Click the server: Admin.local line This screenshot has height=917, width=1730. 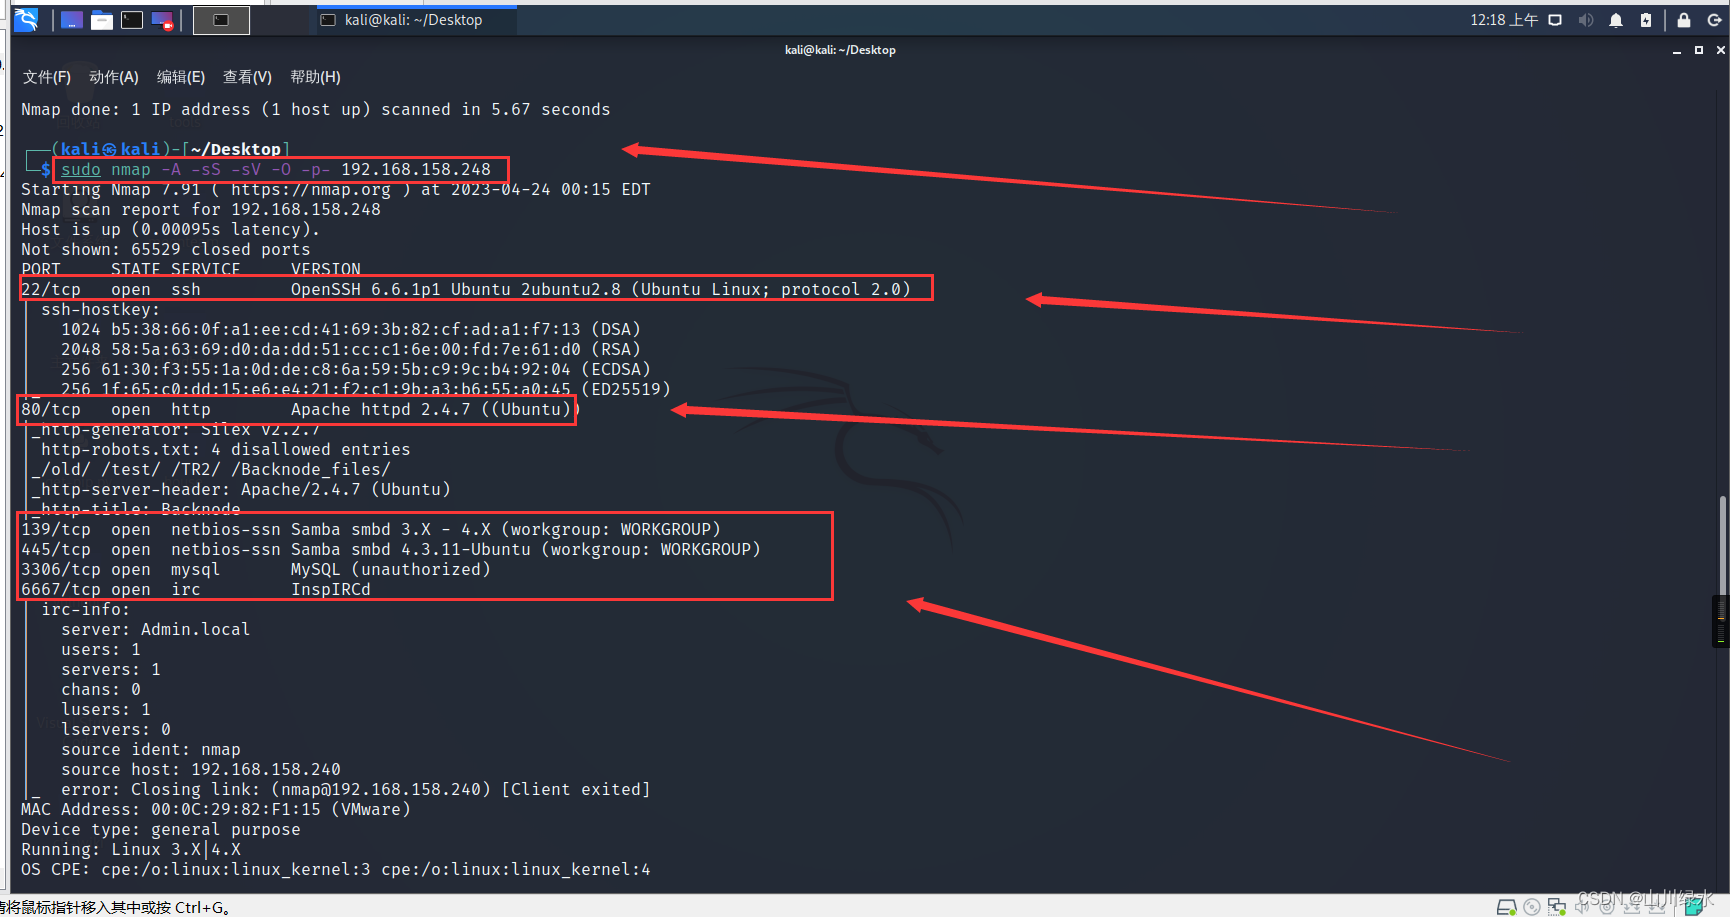coord(156,629)
